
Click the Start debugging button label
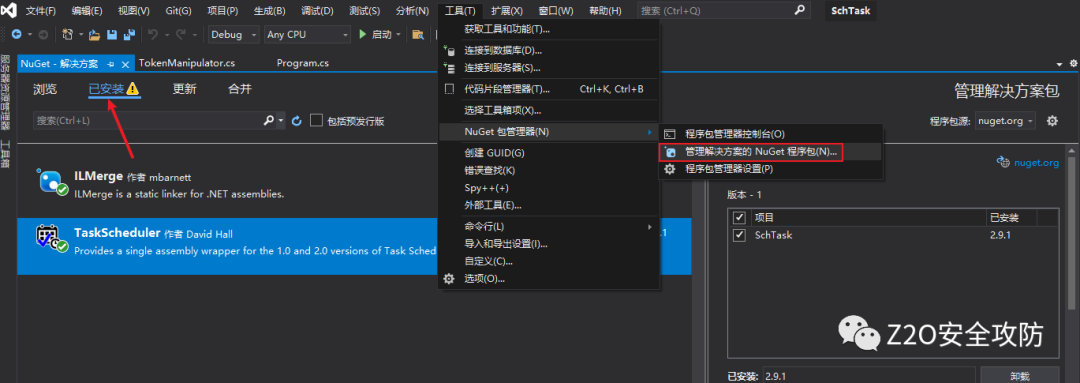pos(382,34)
